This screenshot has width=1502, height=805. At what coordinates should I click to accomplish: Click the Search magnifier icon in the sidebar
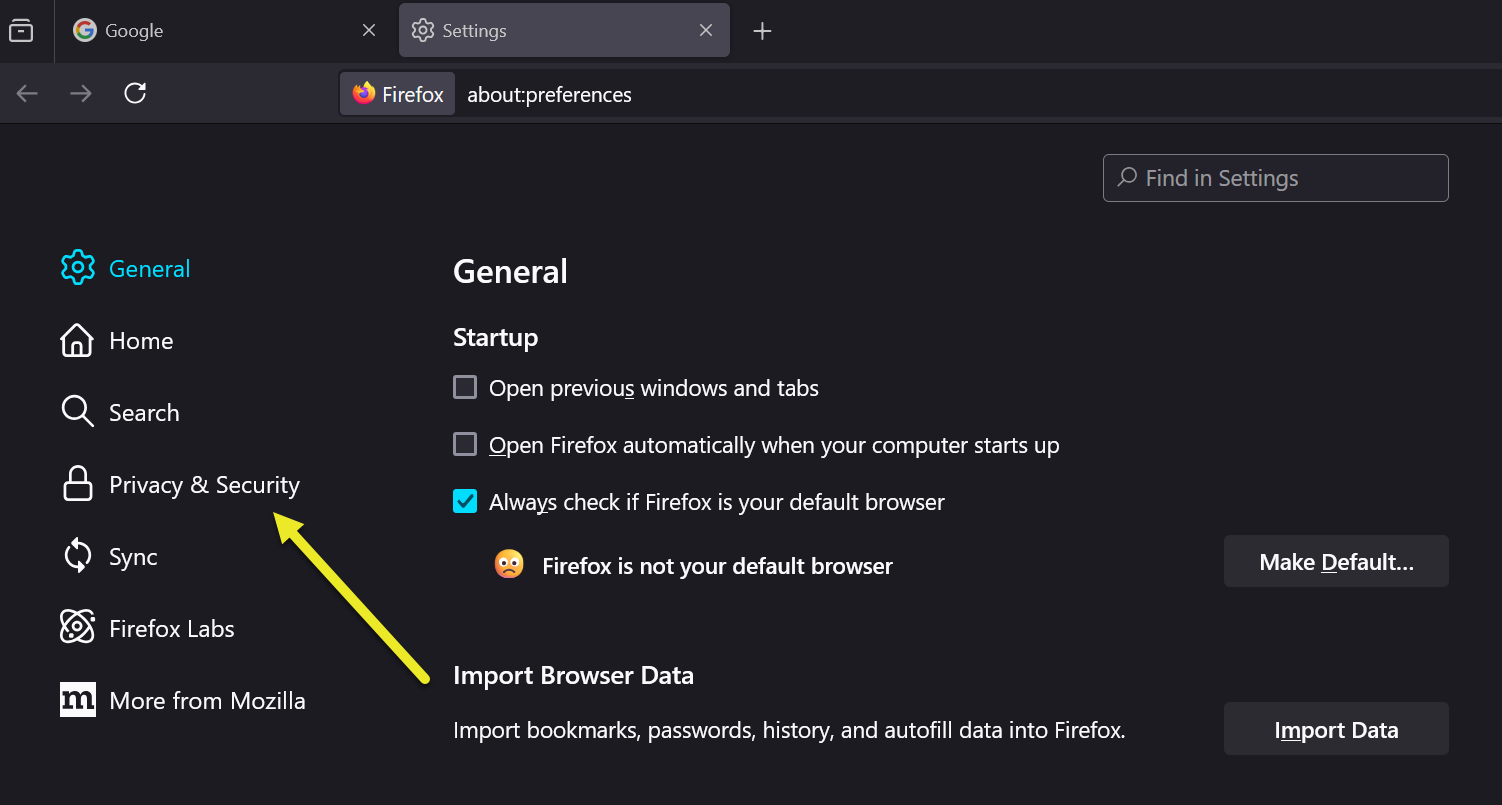77,412
